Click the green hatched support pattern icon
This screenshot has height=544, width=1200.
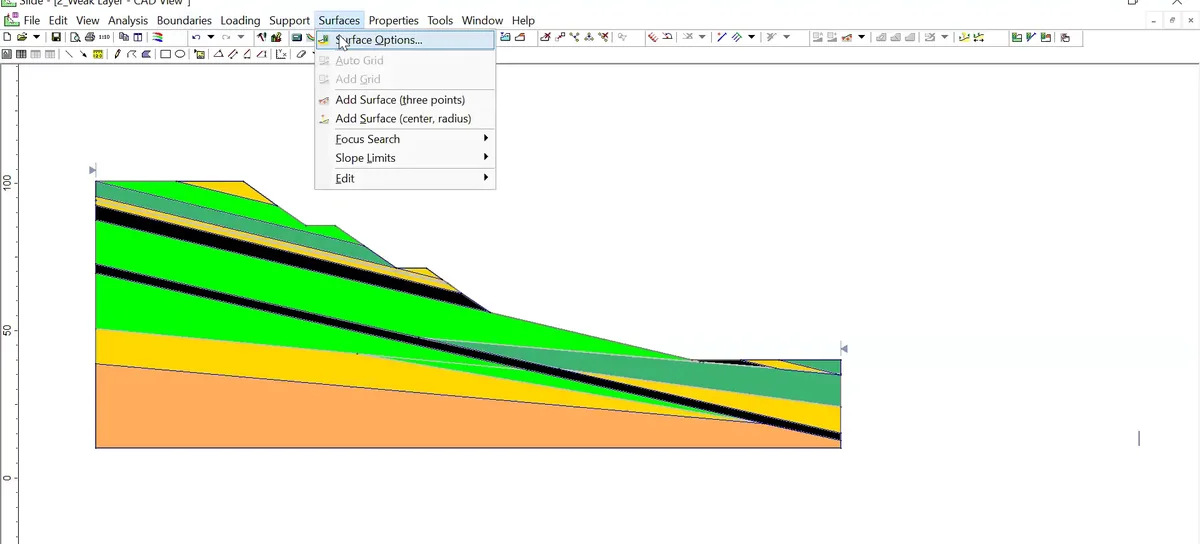coord(737,38)
